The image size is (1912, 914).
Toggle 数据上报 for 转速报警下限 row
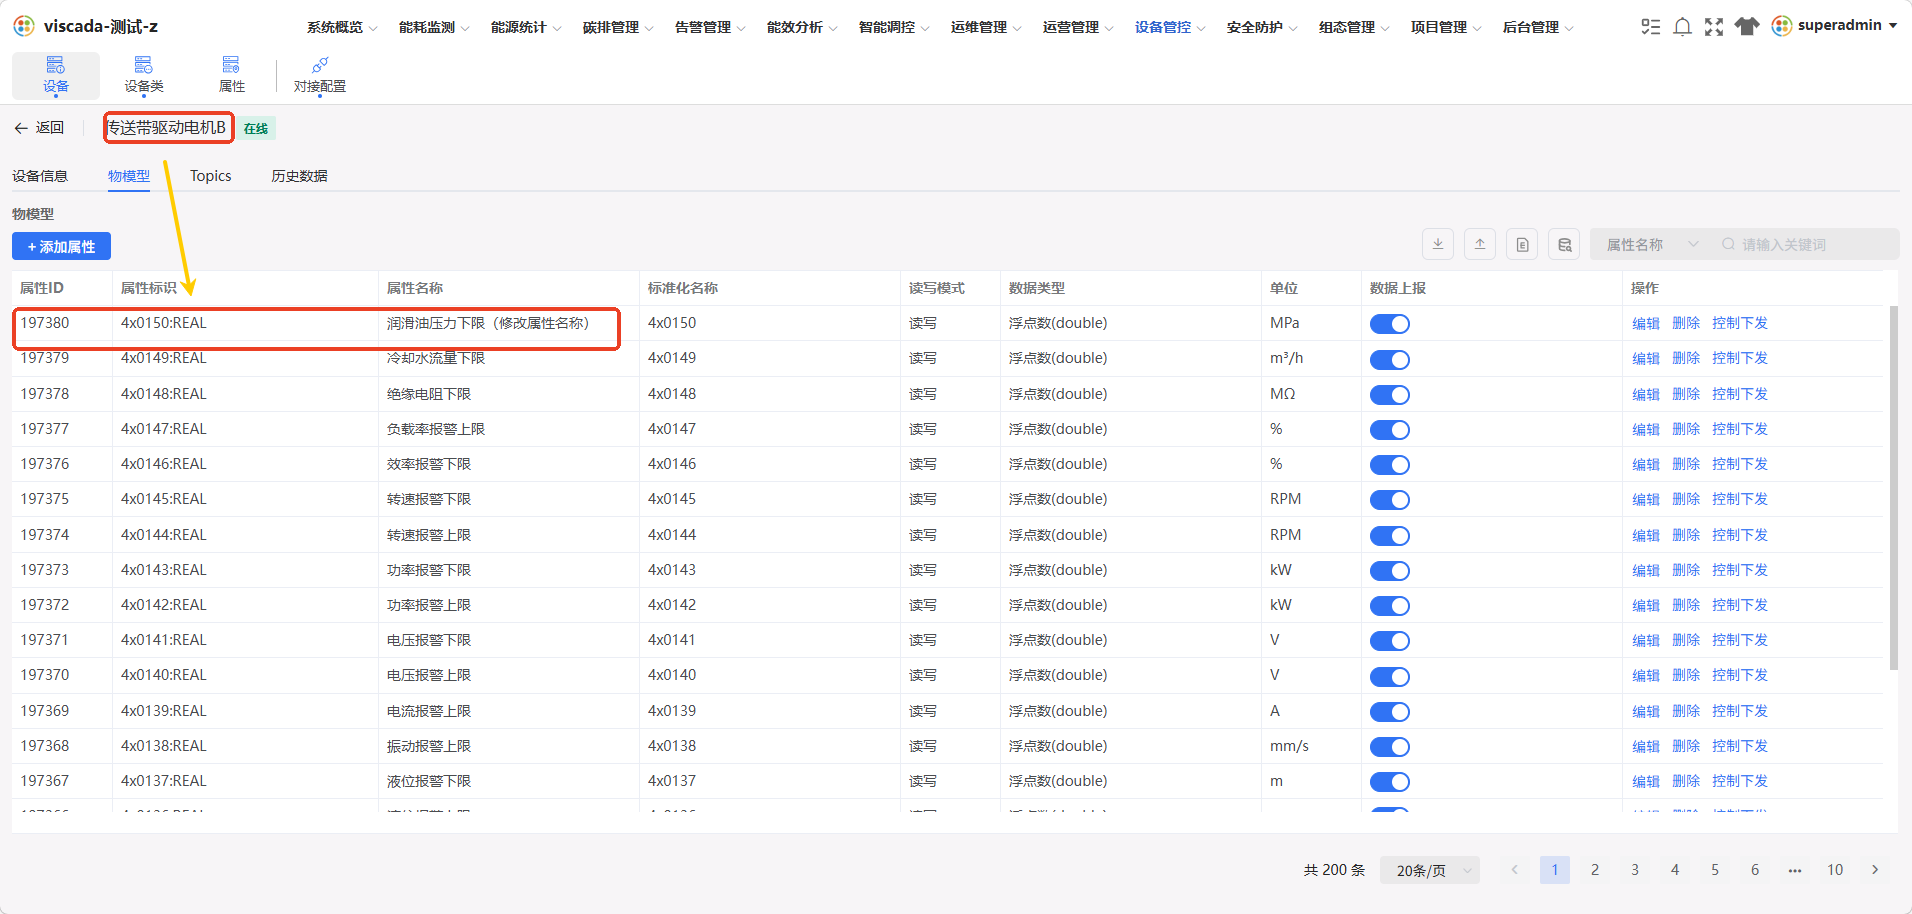click(x=1389, y=500)
